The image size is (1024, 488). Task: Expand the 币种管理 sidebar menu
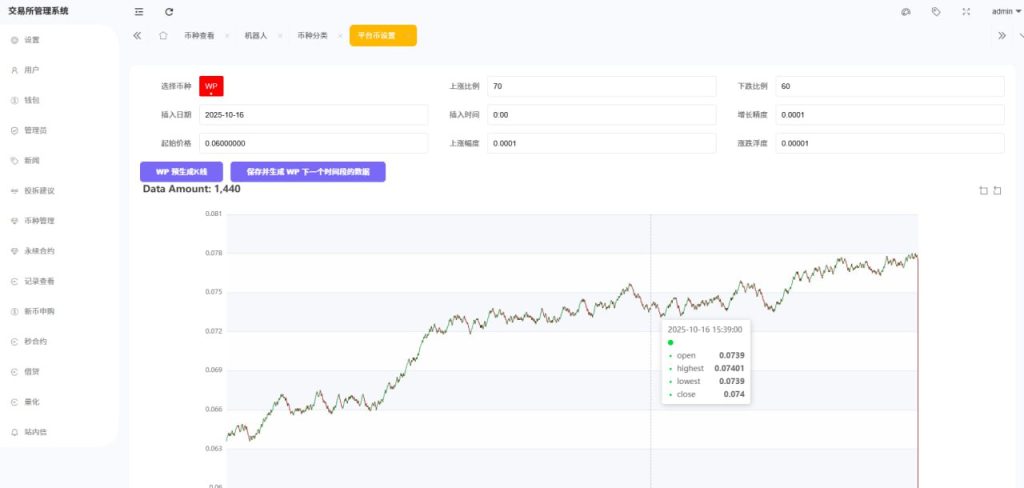pos(39,221)
